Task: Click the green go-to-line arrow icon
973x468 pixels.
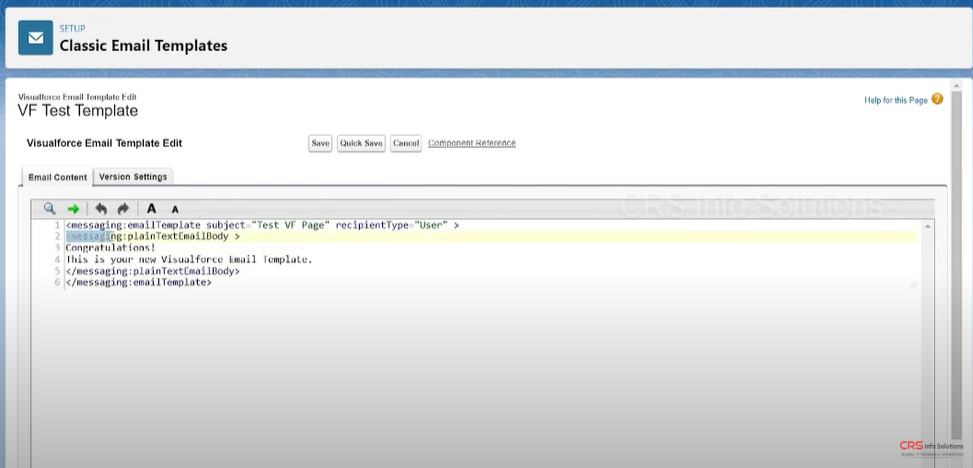Action: point(73,208)
